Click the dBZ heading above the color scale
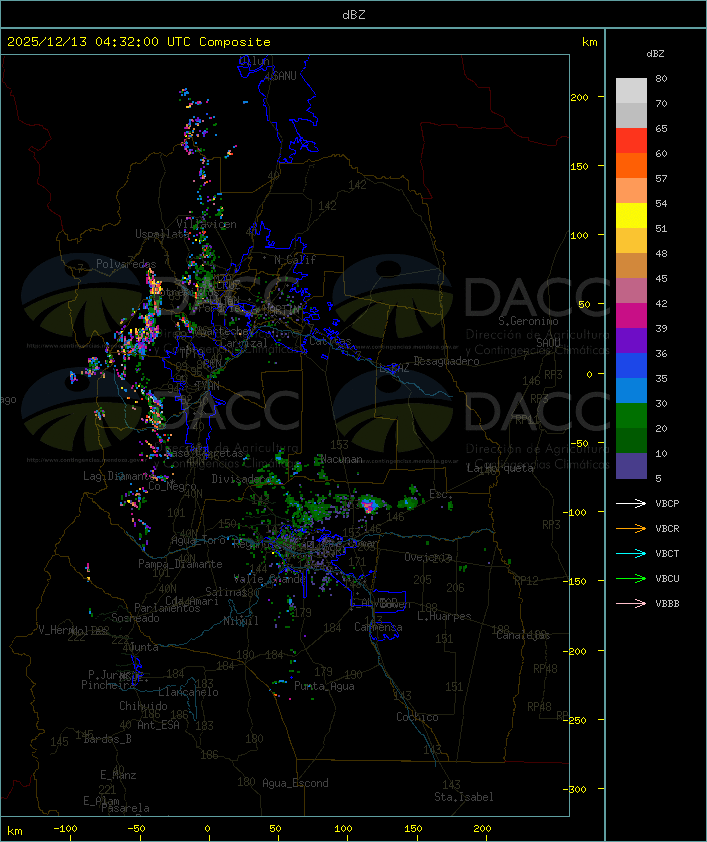Viewport: 707px width, 842px height. coord(655,54)
